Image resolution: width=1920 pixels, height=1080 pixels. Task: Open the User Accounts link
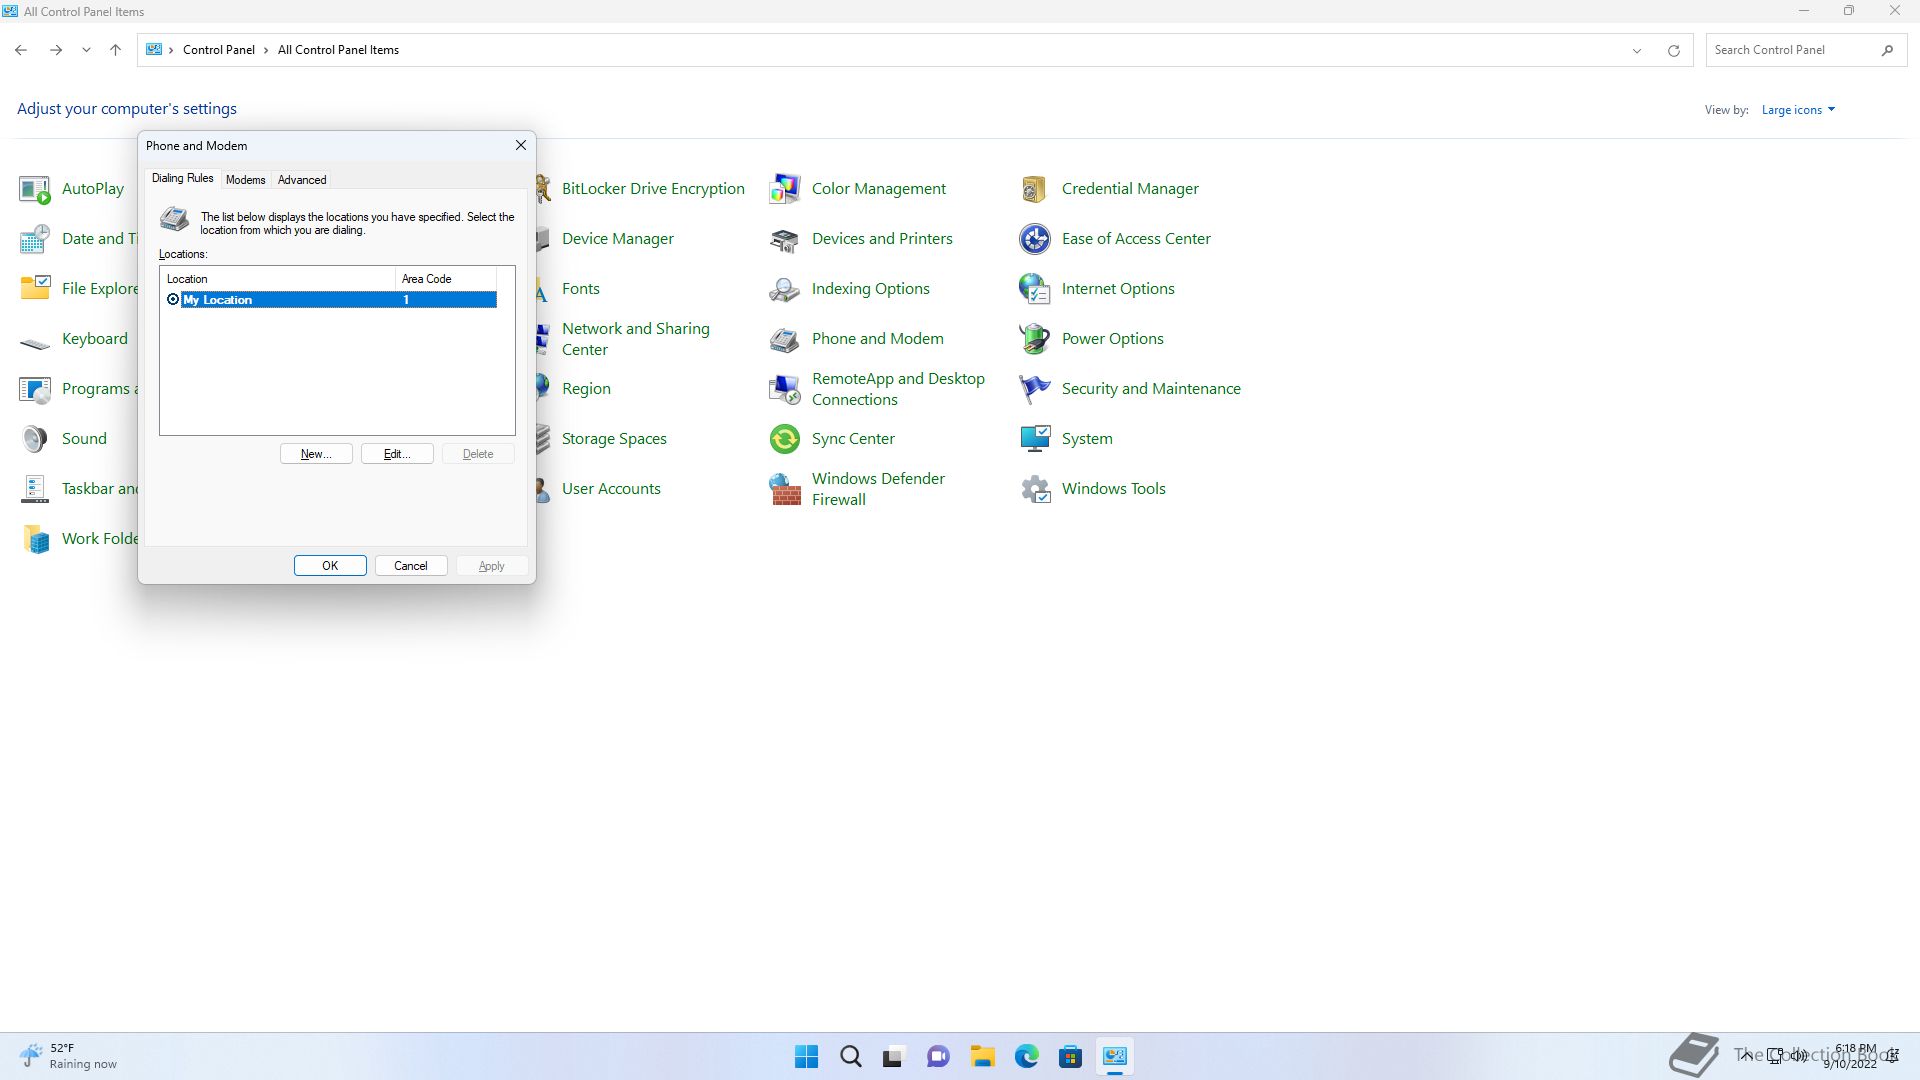(611, 489)
